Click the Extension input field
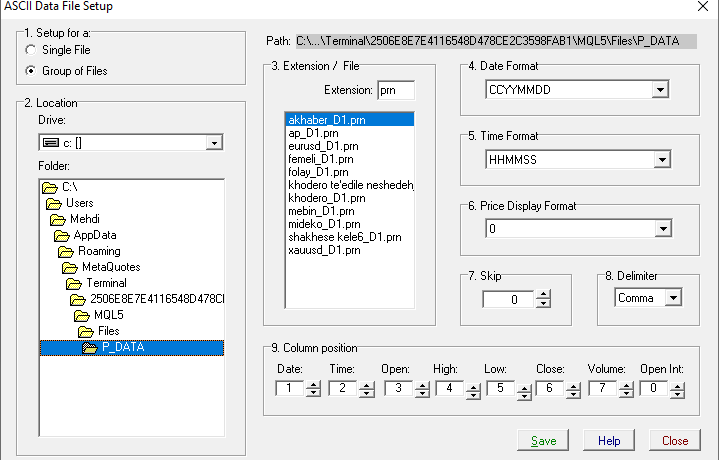Viewport: 719px width, 460px height. tap(396, 90)
